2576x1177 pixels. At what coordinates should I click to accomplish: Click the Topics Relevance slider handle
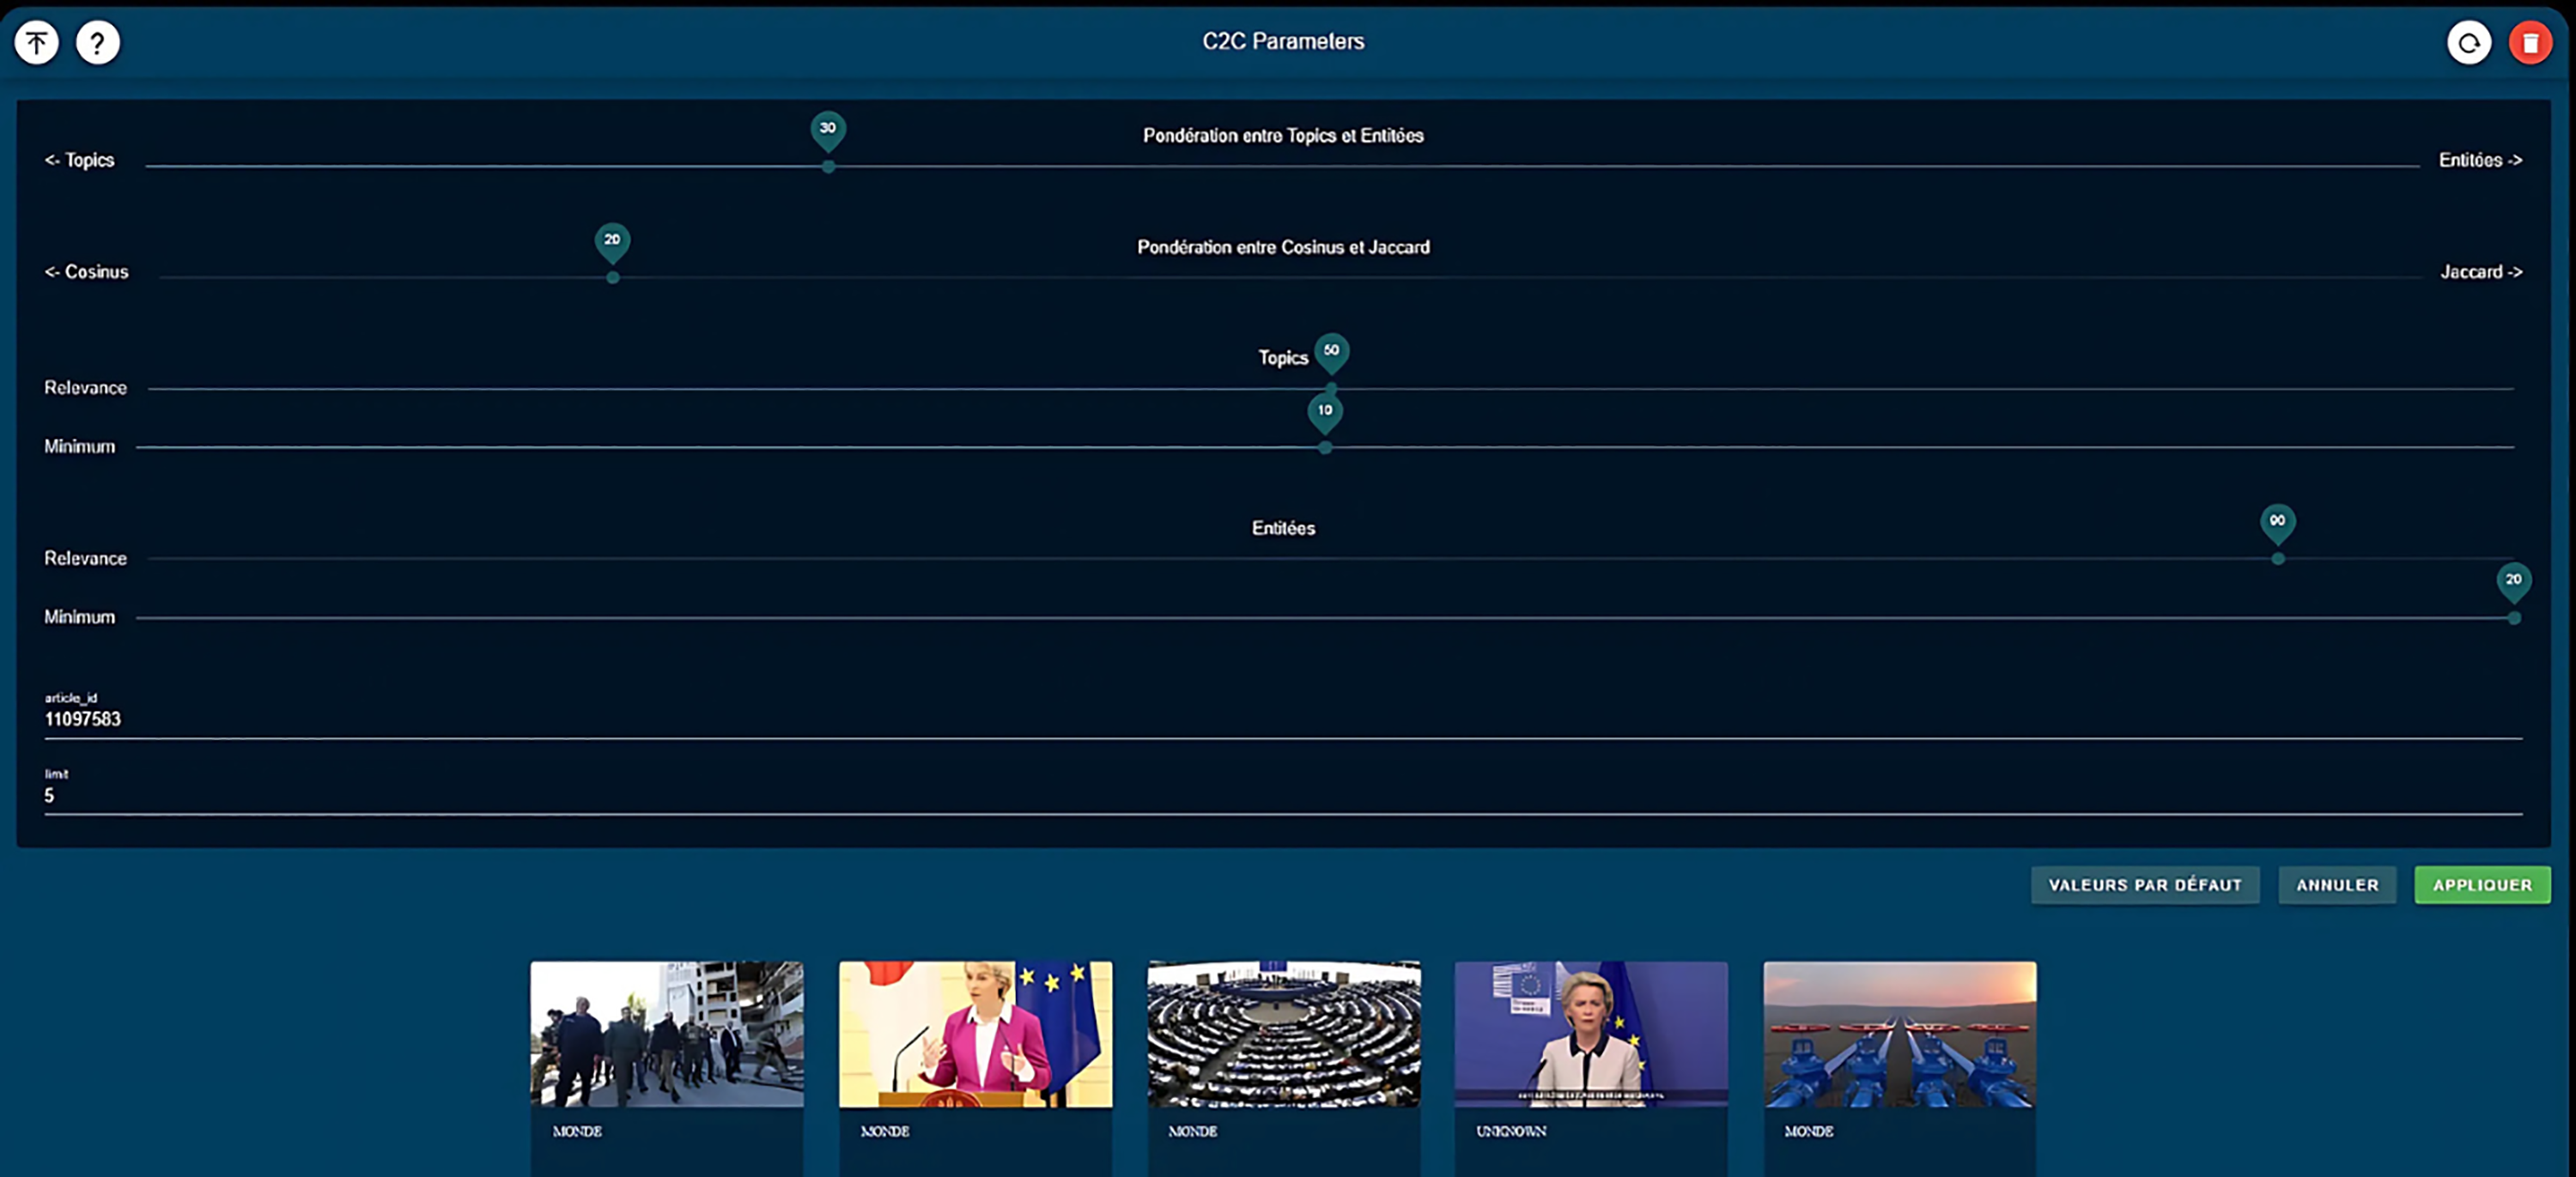(x=1331, y=388)
